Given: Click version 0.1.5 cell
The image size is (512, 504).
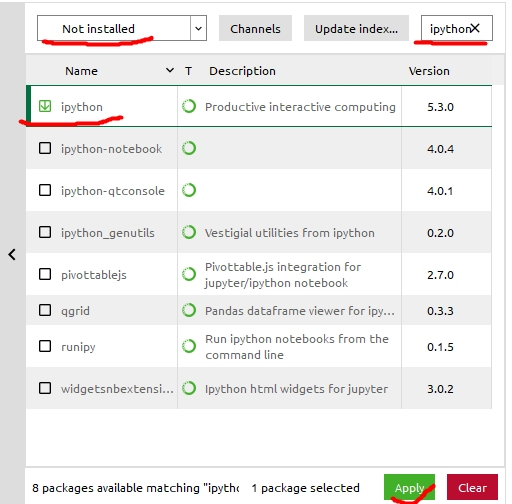Looking at the screenshot, I should click(x=440, y=347).
